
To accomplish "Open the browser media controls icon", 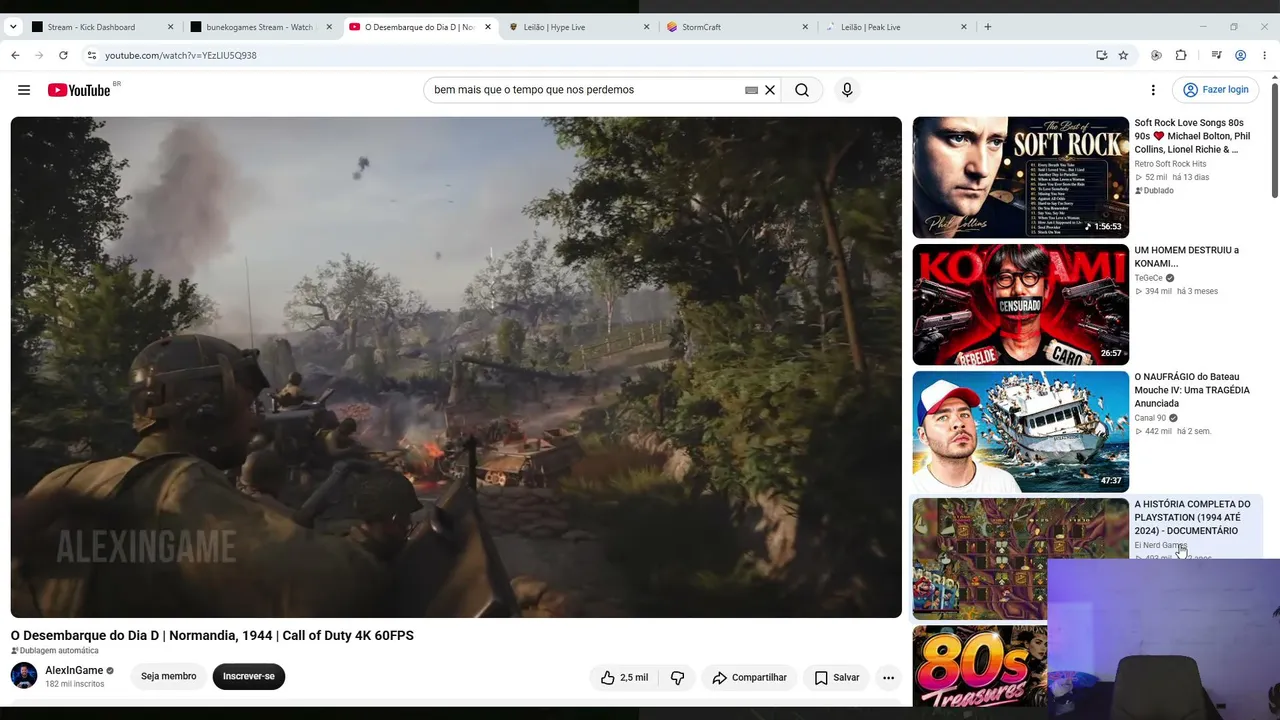I will [1216, 55].
